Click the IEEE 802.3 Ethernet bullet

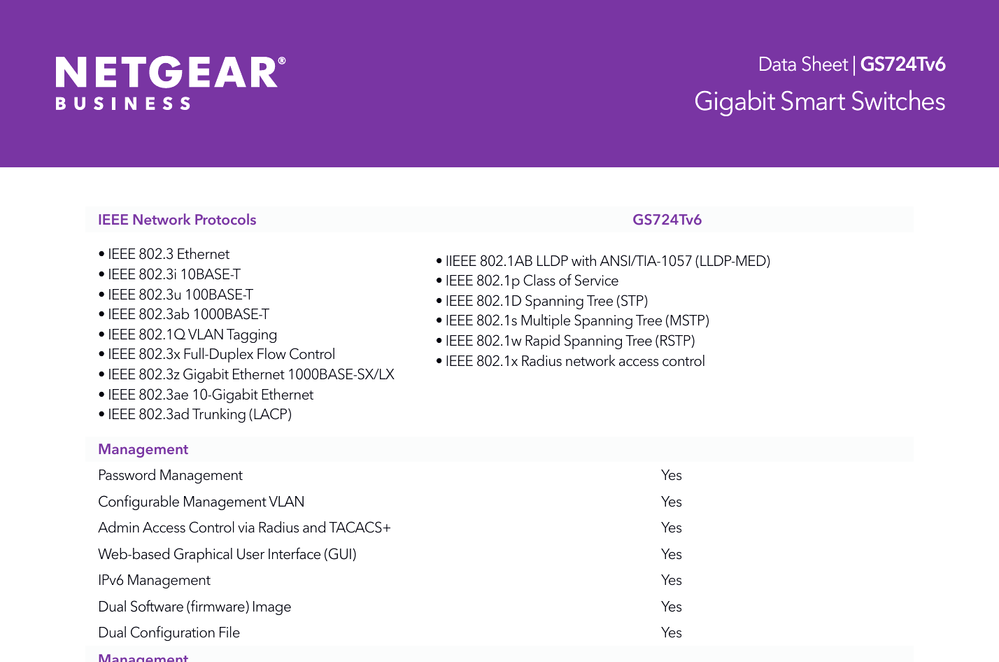[x=168, y=254]
